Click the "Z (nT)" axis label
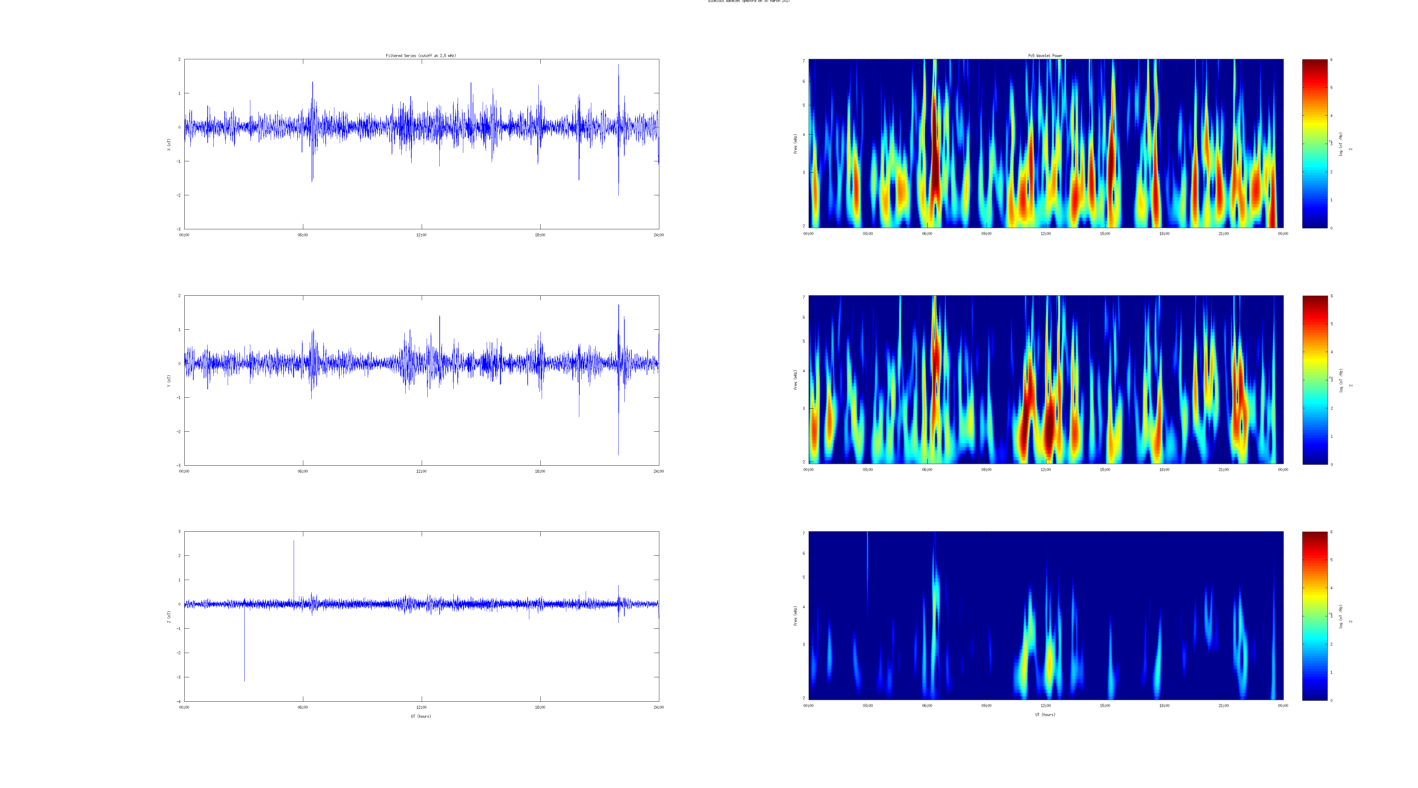Screen dimensions: 1418x788 [169, 616]
